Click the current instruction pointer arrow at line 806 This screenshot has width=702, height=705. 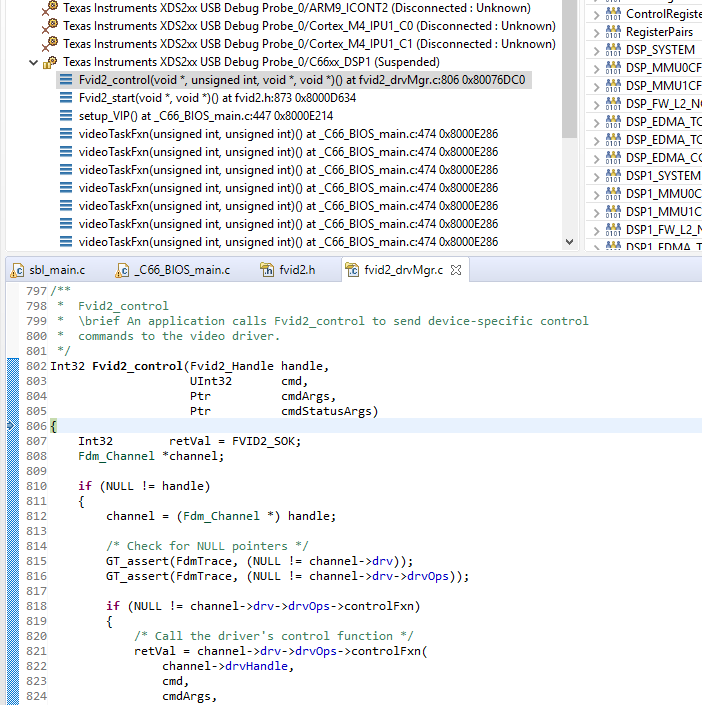(11, 426)
